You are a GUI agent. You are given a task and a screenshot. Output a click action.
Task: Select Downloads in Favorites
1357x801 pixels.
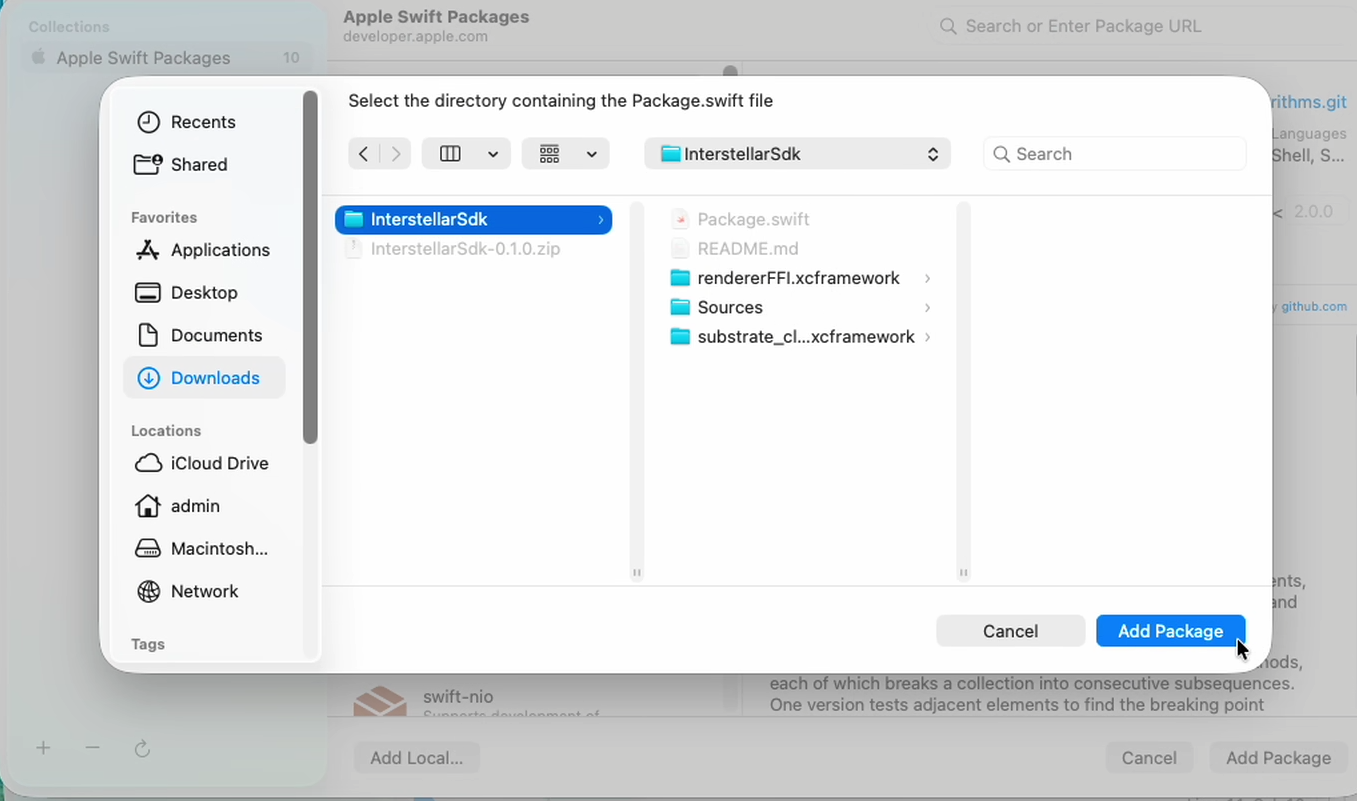click(x=204, y=378)
